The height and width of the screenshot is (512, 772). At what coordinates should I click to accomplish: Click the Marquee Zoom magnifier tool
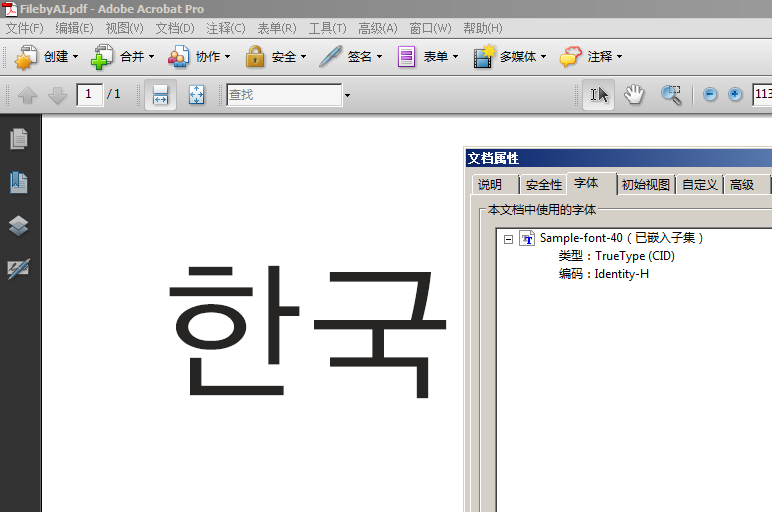[671, 95]
